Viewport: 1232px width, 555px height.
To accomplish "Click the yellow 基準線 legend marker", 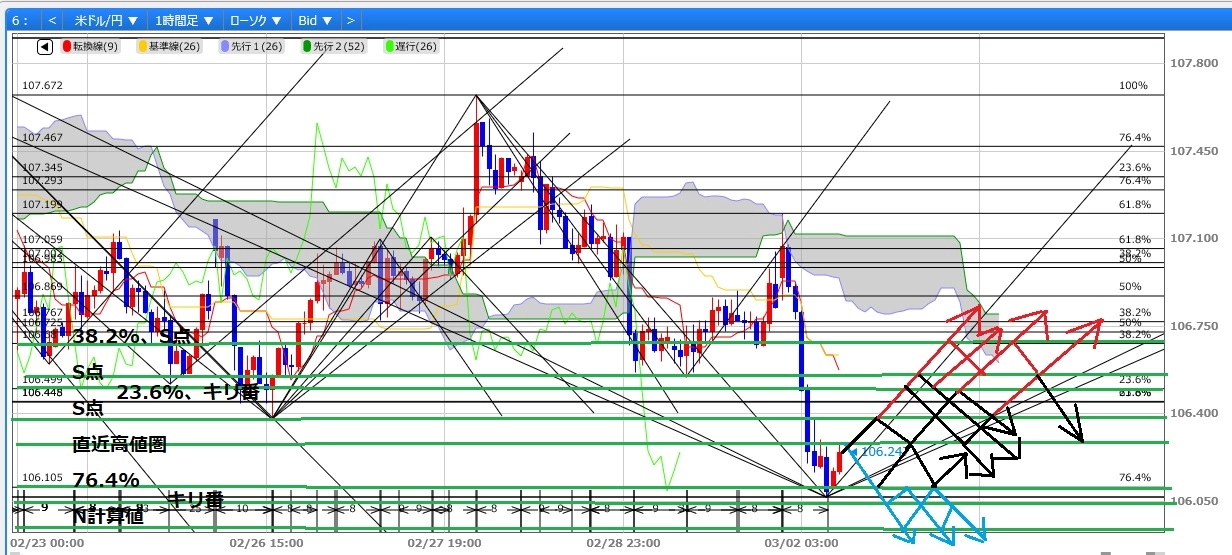I will pos(143,46).
